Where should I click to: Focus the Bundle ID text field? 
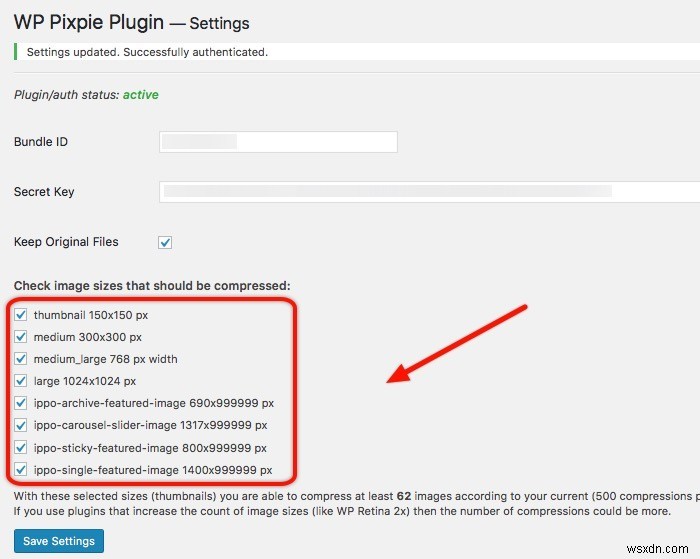(278, 142)
